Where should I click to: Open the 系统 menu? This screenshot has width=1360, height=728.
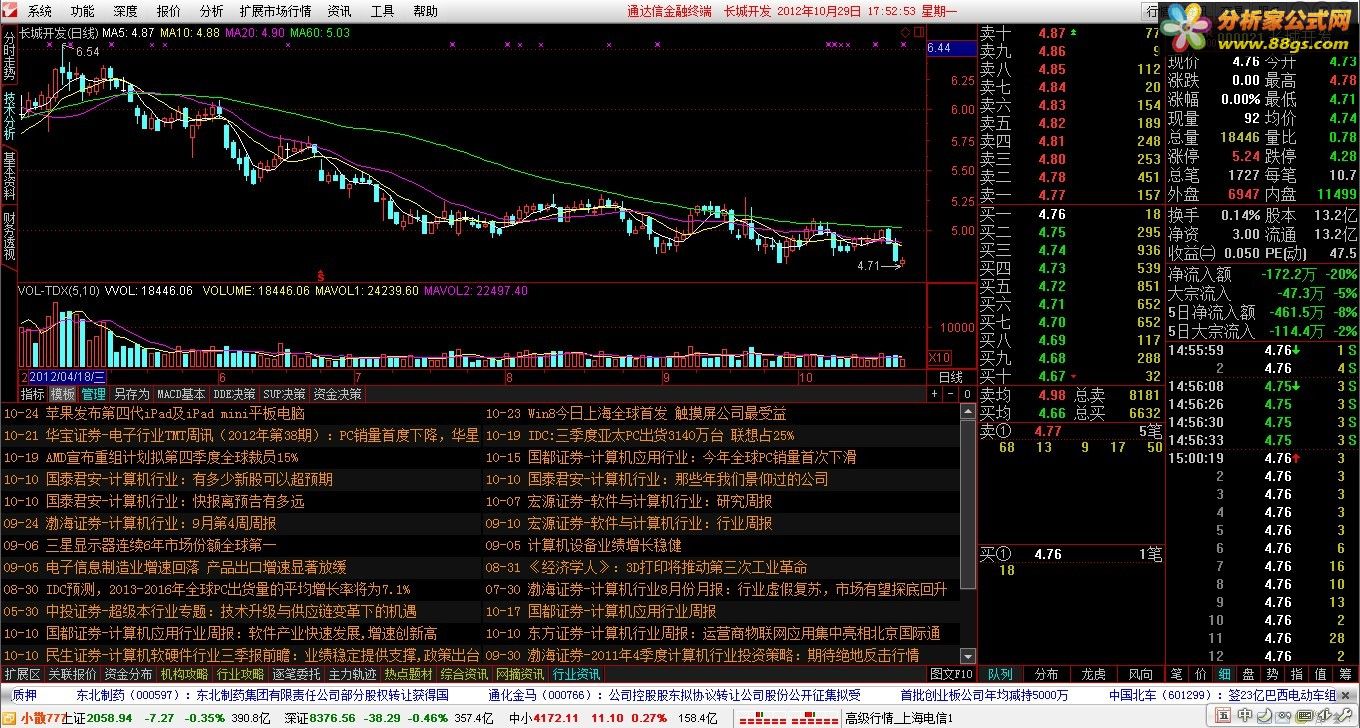tap(39, 11)
